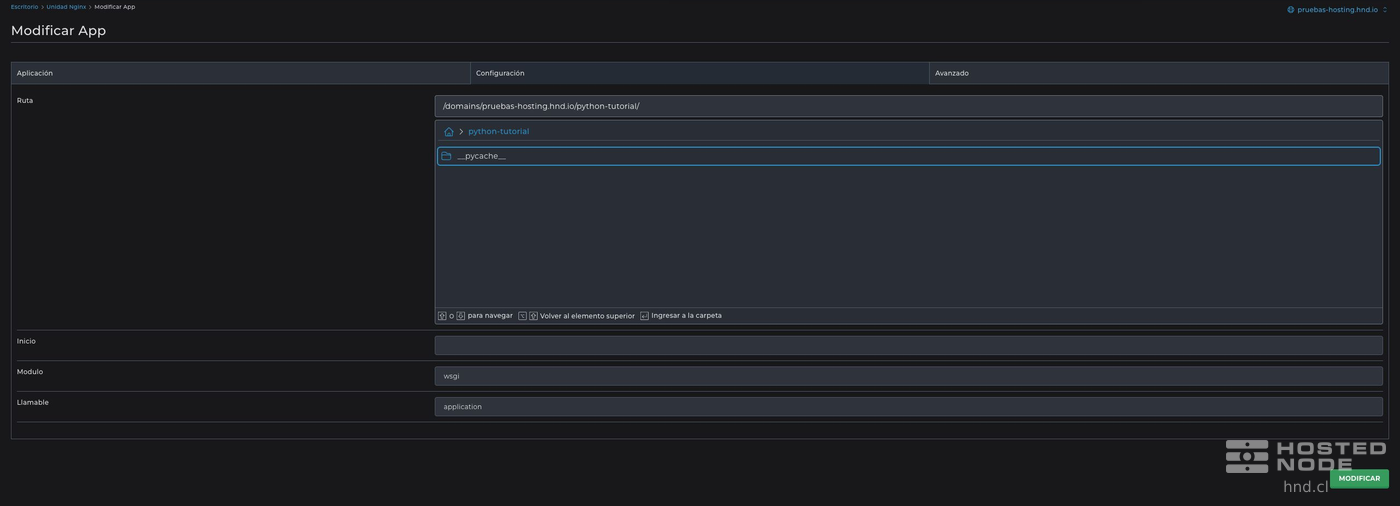Click the 'Modificar App' breadcrumb text
1400x506 pixels.
point(115,7)
